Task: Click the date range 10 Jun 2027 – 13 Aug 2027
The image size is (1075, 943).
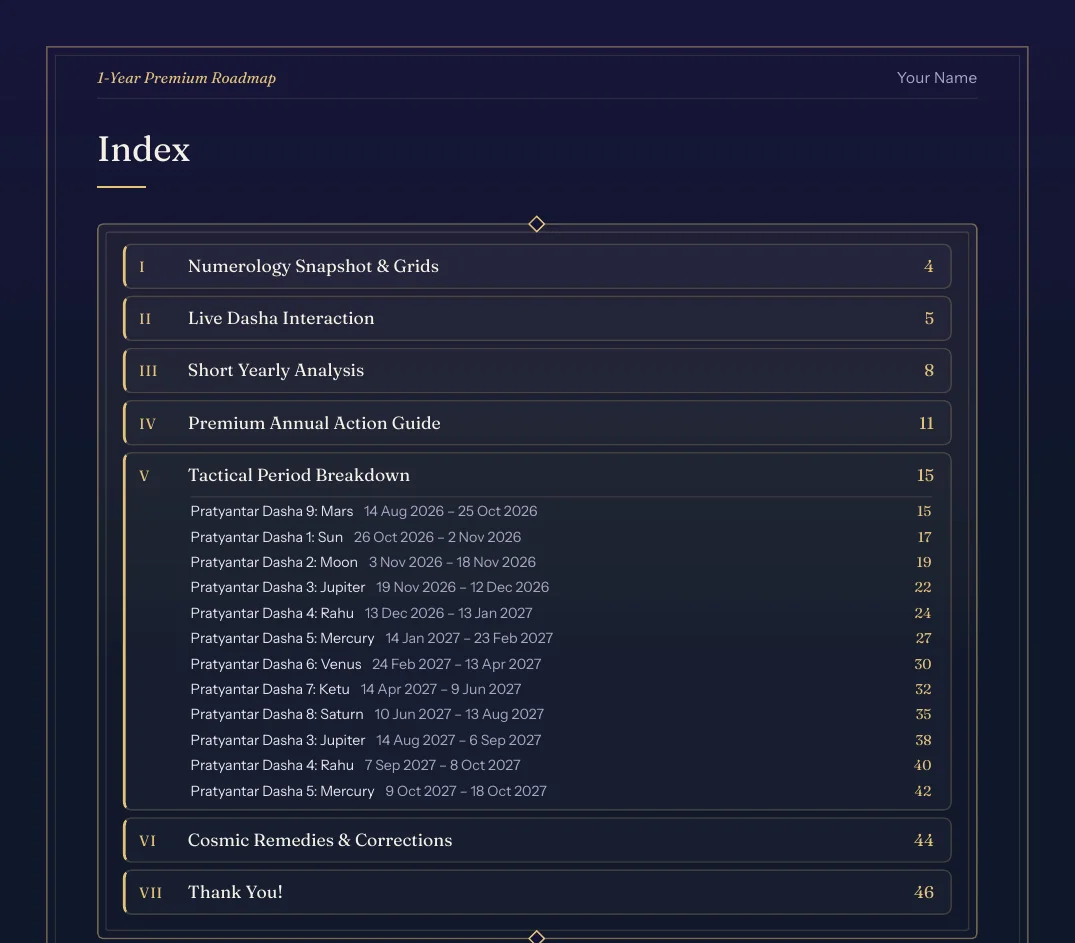Action: click(x=459, y=715)
